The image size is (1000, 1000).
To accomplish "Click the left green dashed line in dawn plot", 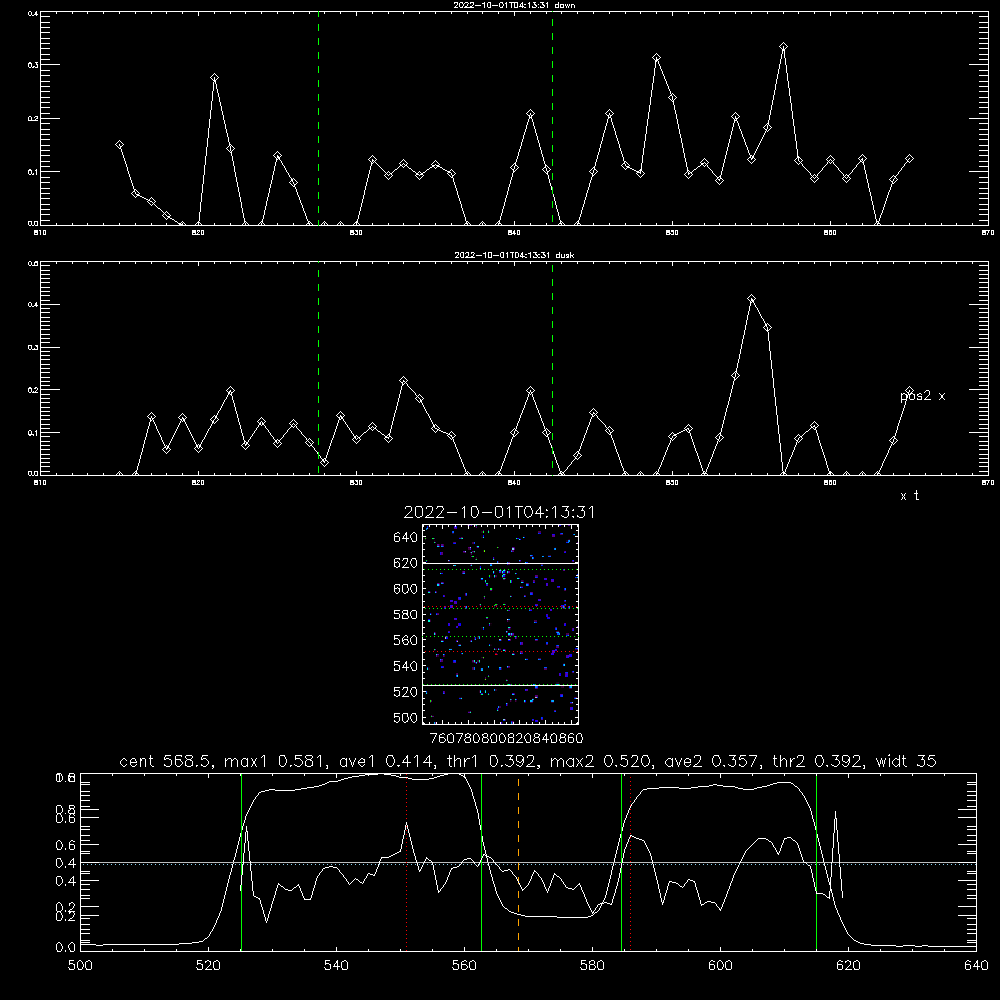I will coord(318,118).
